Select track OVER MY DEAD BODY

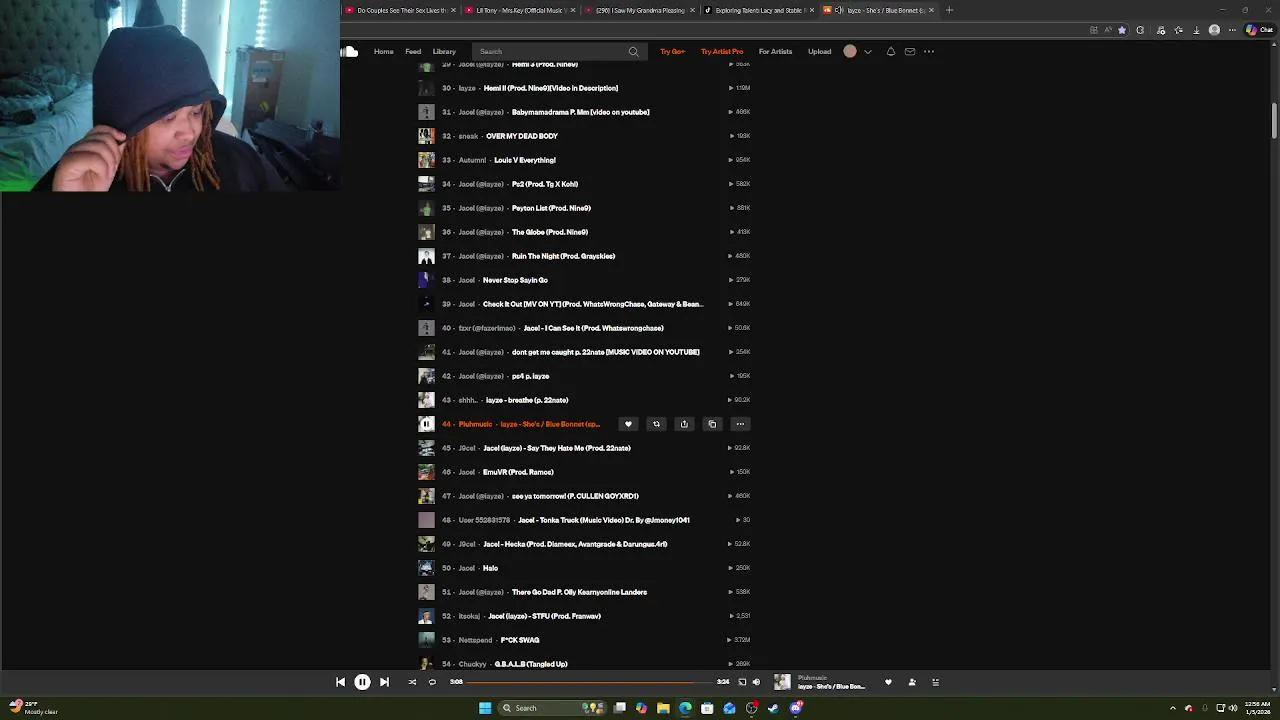coord(521,136)
